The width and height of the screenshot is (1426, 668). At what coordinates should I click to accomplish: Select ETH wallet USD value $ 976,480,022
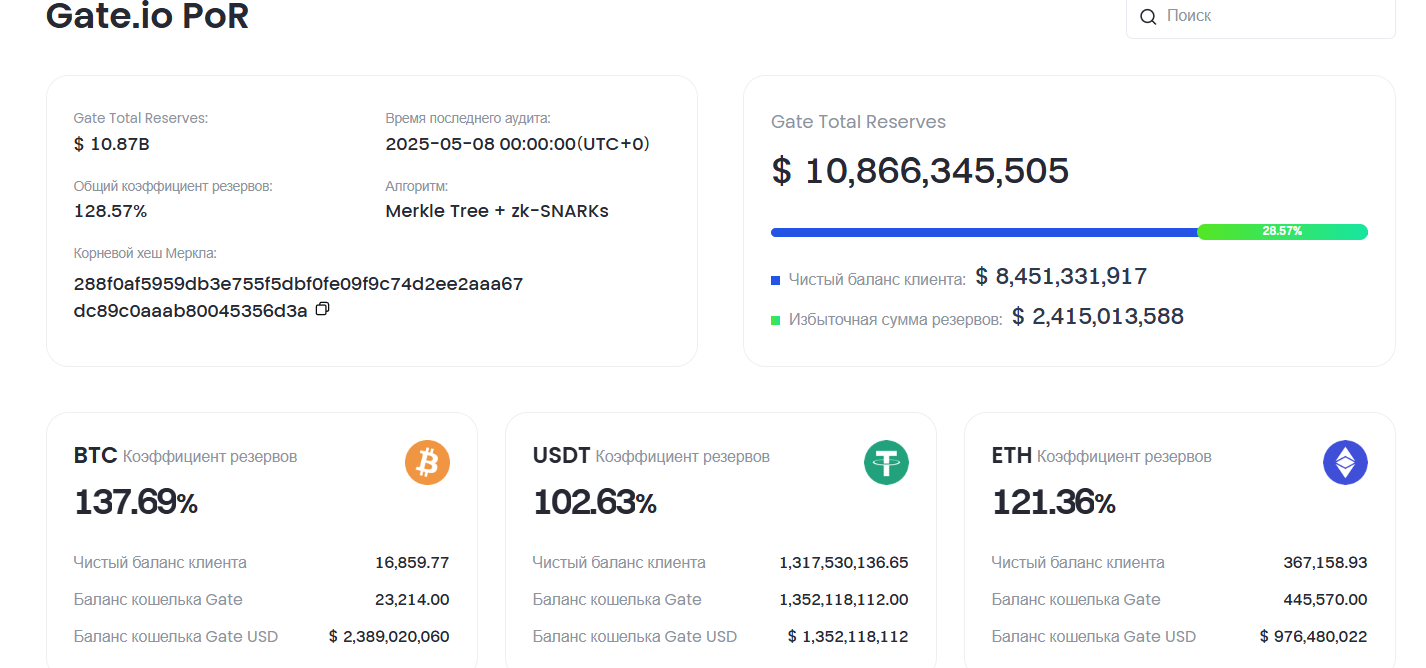click(x=1314, y=637)
